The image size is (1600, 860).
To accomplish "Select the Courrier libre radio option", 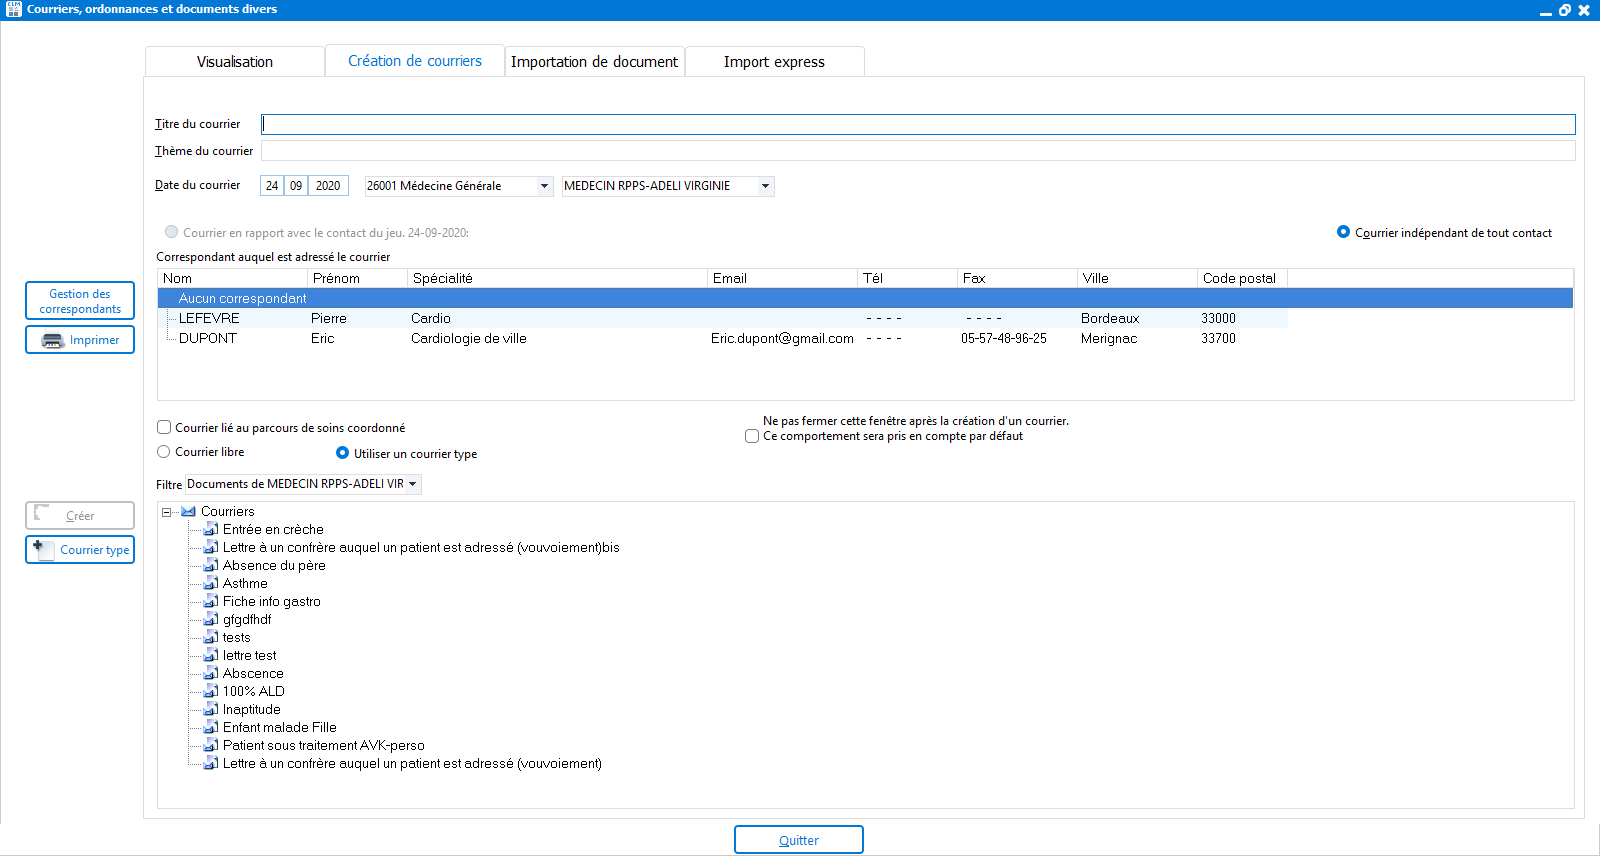I will [164, 452].
